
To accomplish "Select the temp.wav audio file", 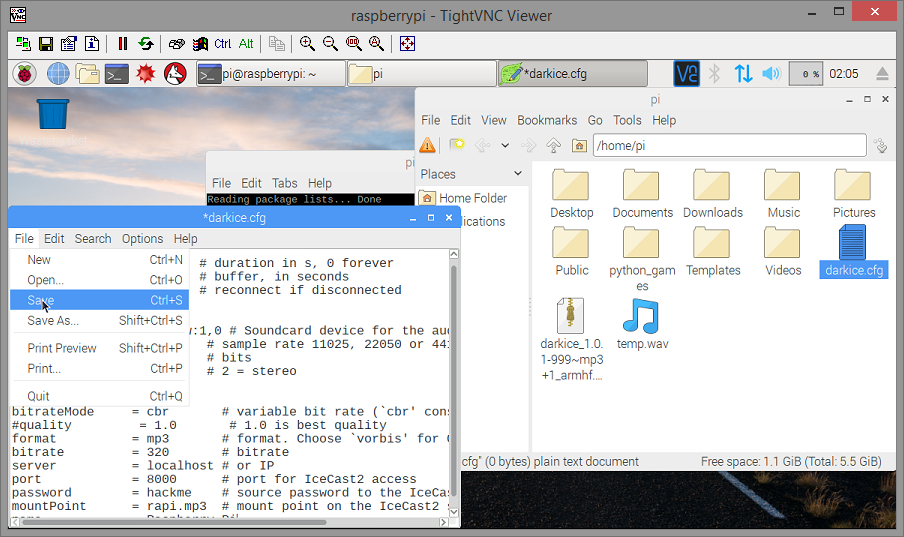I will coord(642,325).
